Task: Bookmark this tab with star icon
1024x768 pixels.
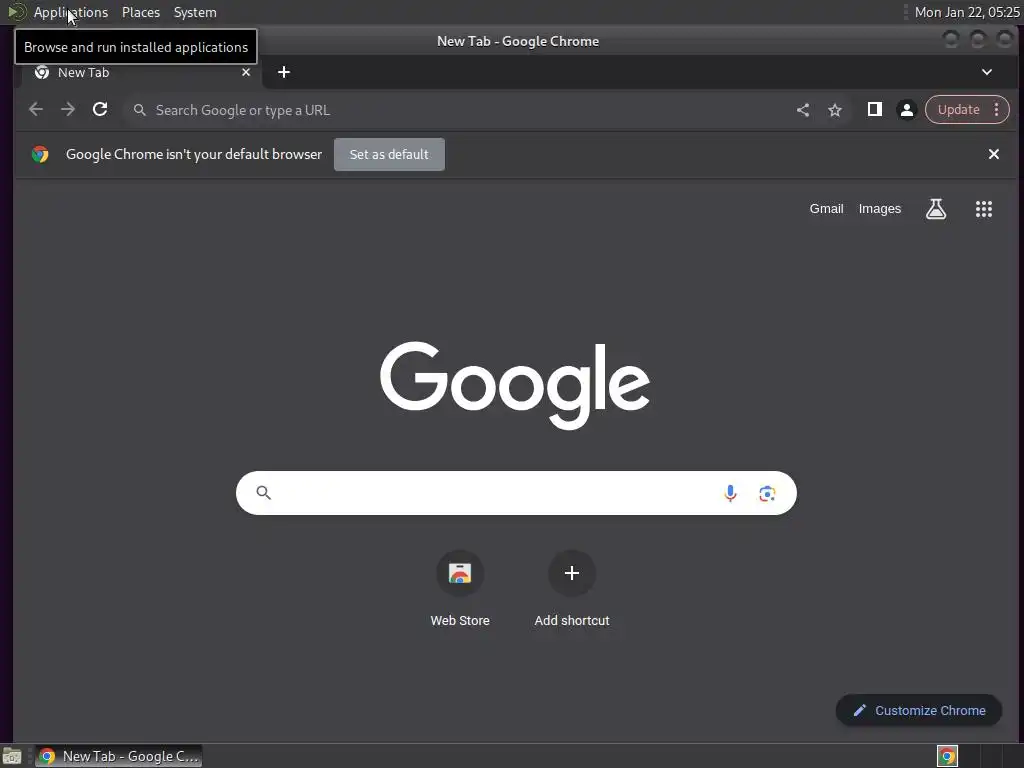Action: click(835, 110)
